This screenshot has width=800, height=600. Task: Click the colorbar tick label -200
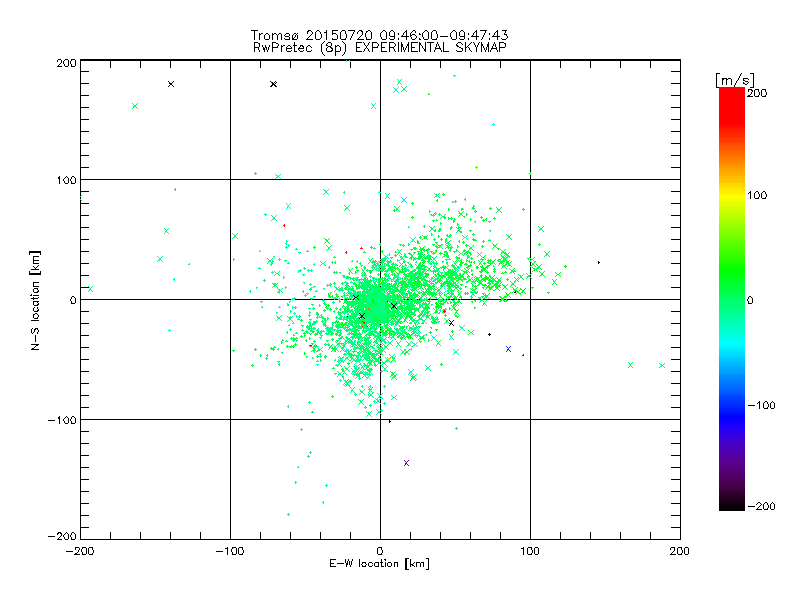pos(761,506)
